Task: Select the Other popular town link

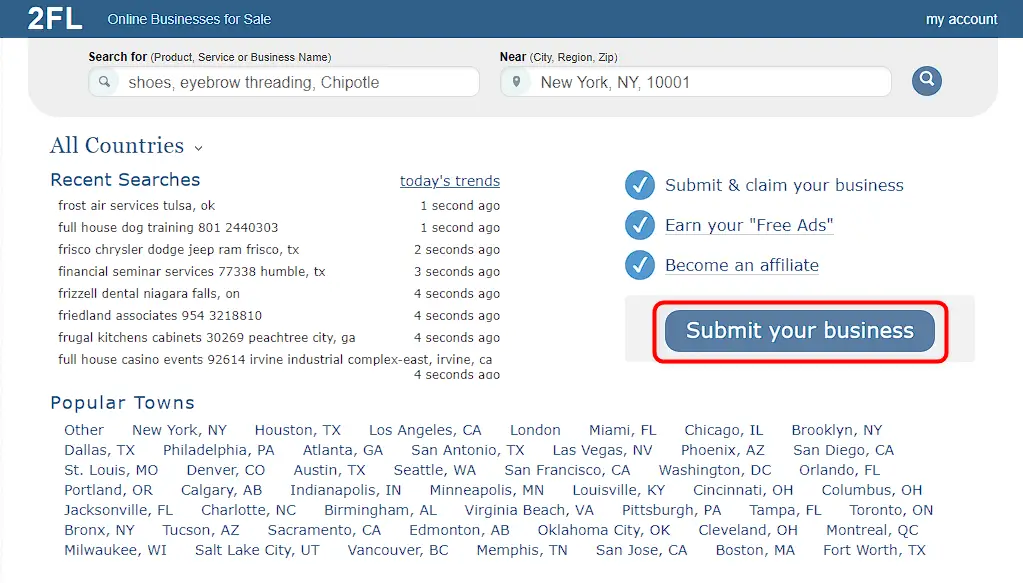Action: (84, 430)
